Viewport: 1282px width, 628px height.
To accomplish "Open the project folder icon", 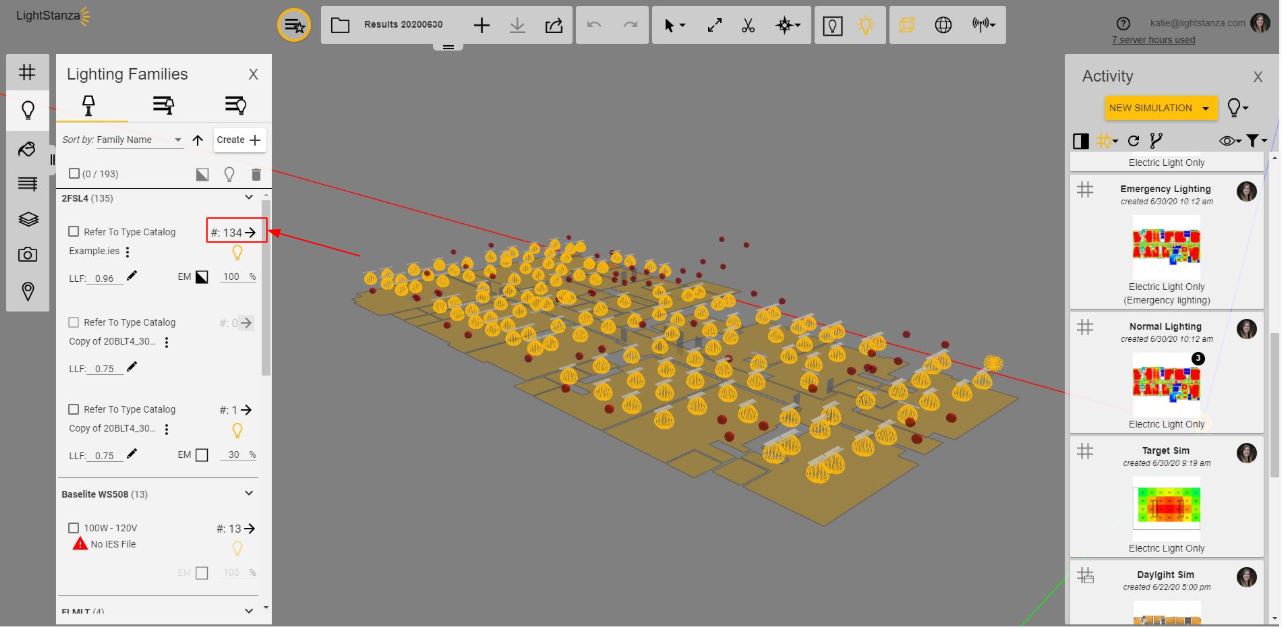I will [340, 25].
